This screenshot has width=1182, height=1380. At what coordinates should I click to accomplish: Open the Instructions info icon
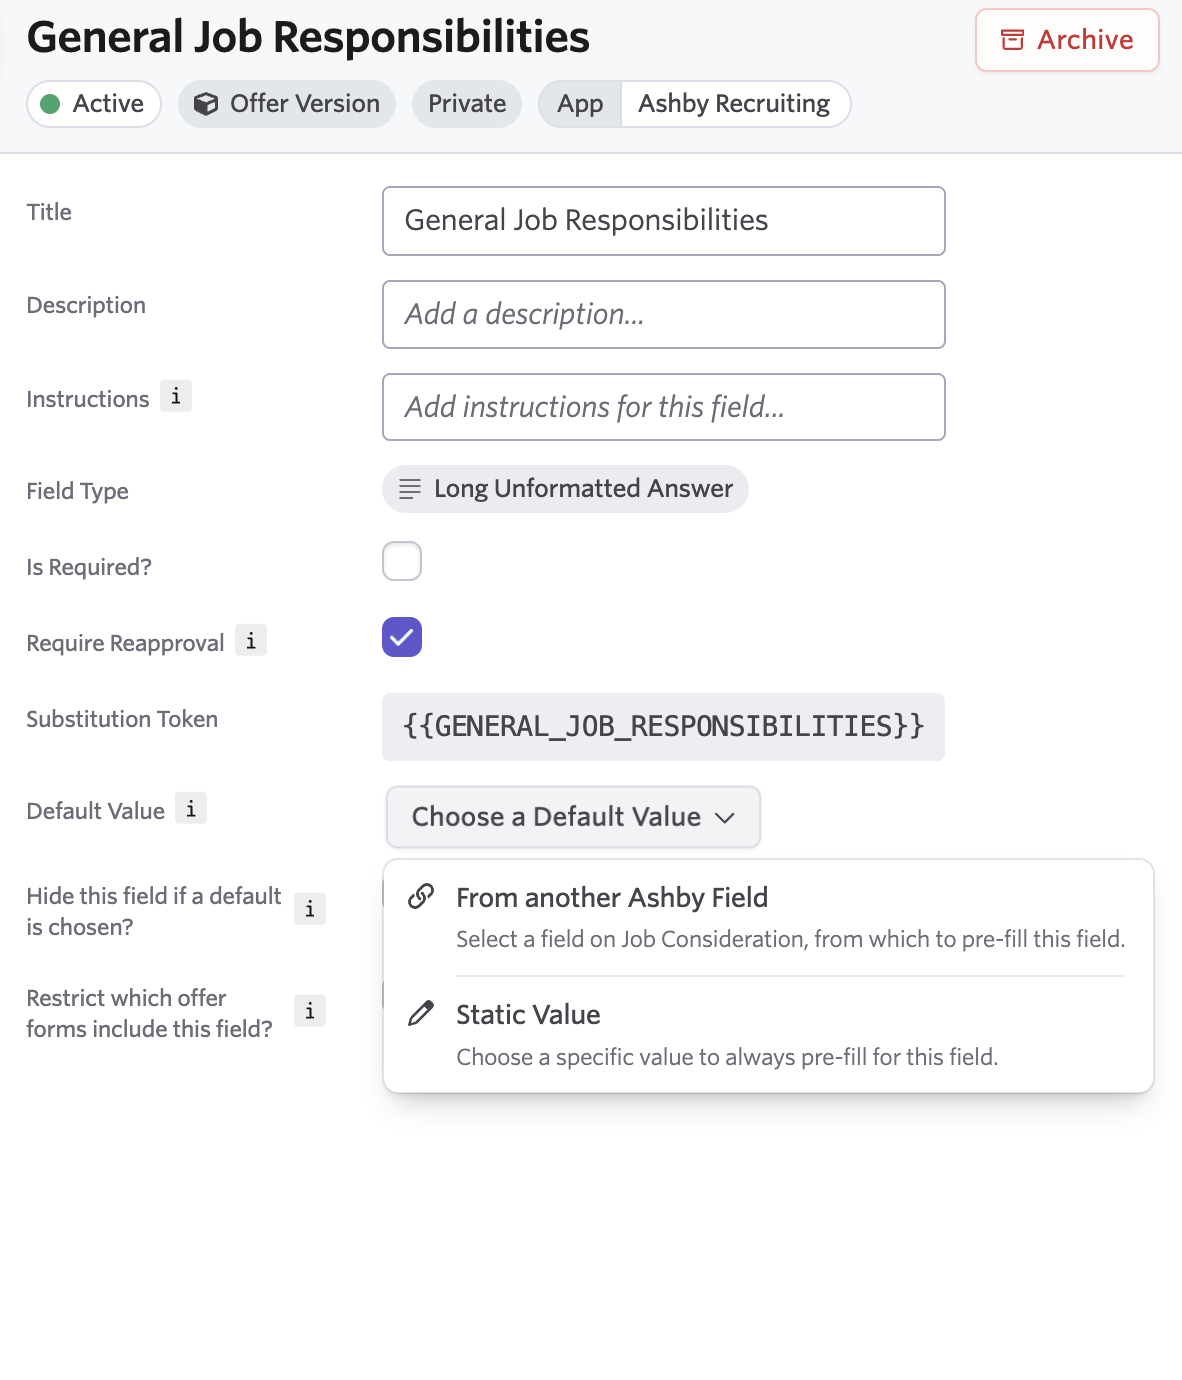[x=176, y=397]
